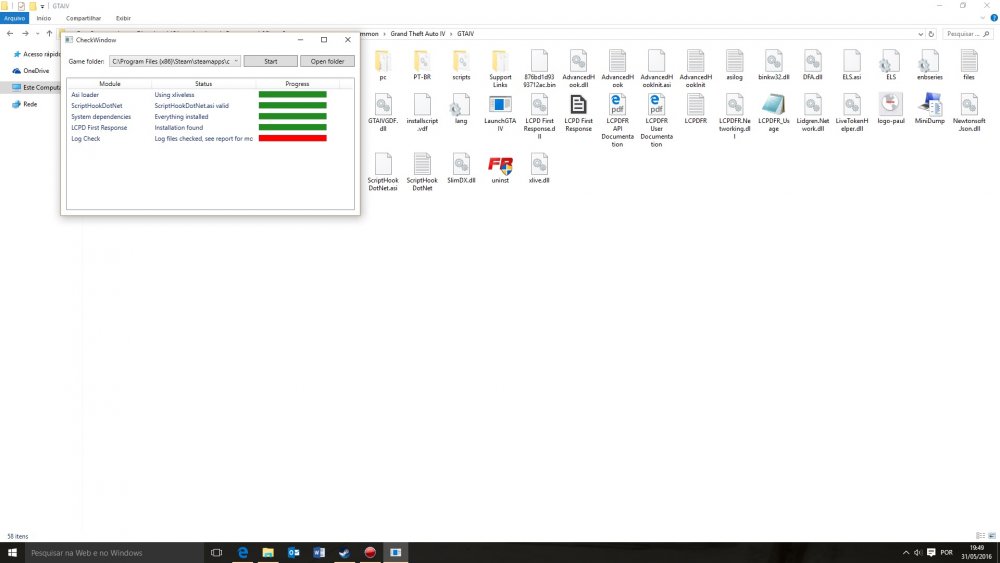Show hidden system tray icons
The image size is (1000, 563).
tap(906, 553)
